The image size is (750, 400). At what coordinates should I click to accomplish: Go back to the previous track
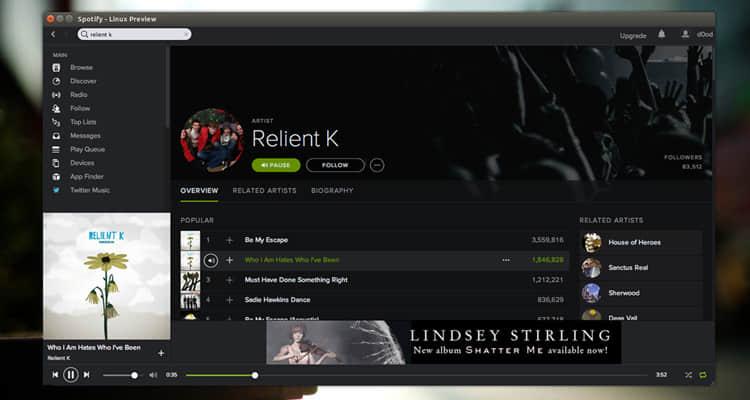[x=55, y=375]
